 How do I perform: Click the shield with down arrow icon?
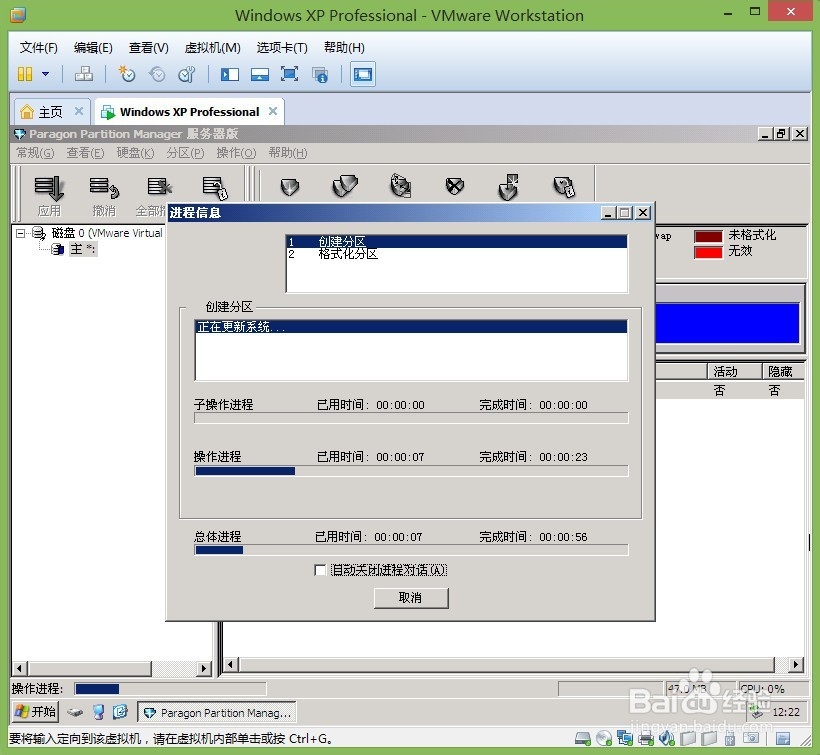tap(508, 187)
